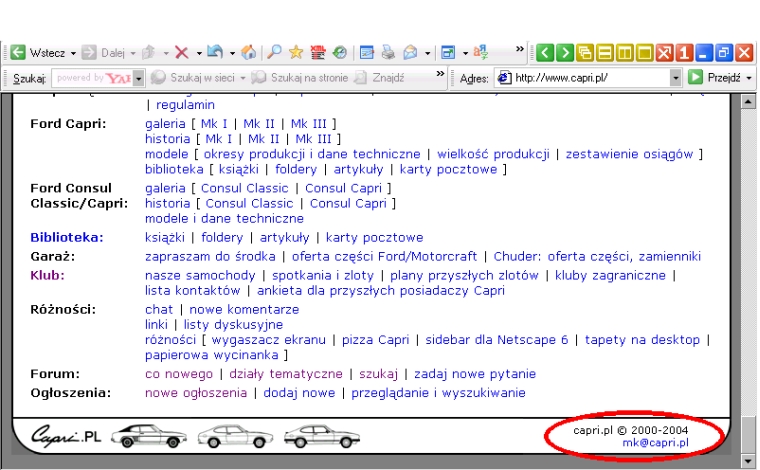
Task: Open favorites with the star icon
Action: tap(296, 52)
